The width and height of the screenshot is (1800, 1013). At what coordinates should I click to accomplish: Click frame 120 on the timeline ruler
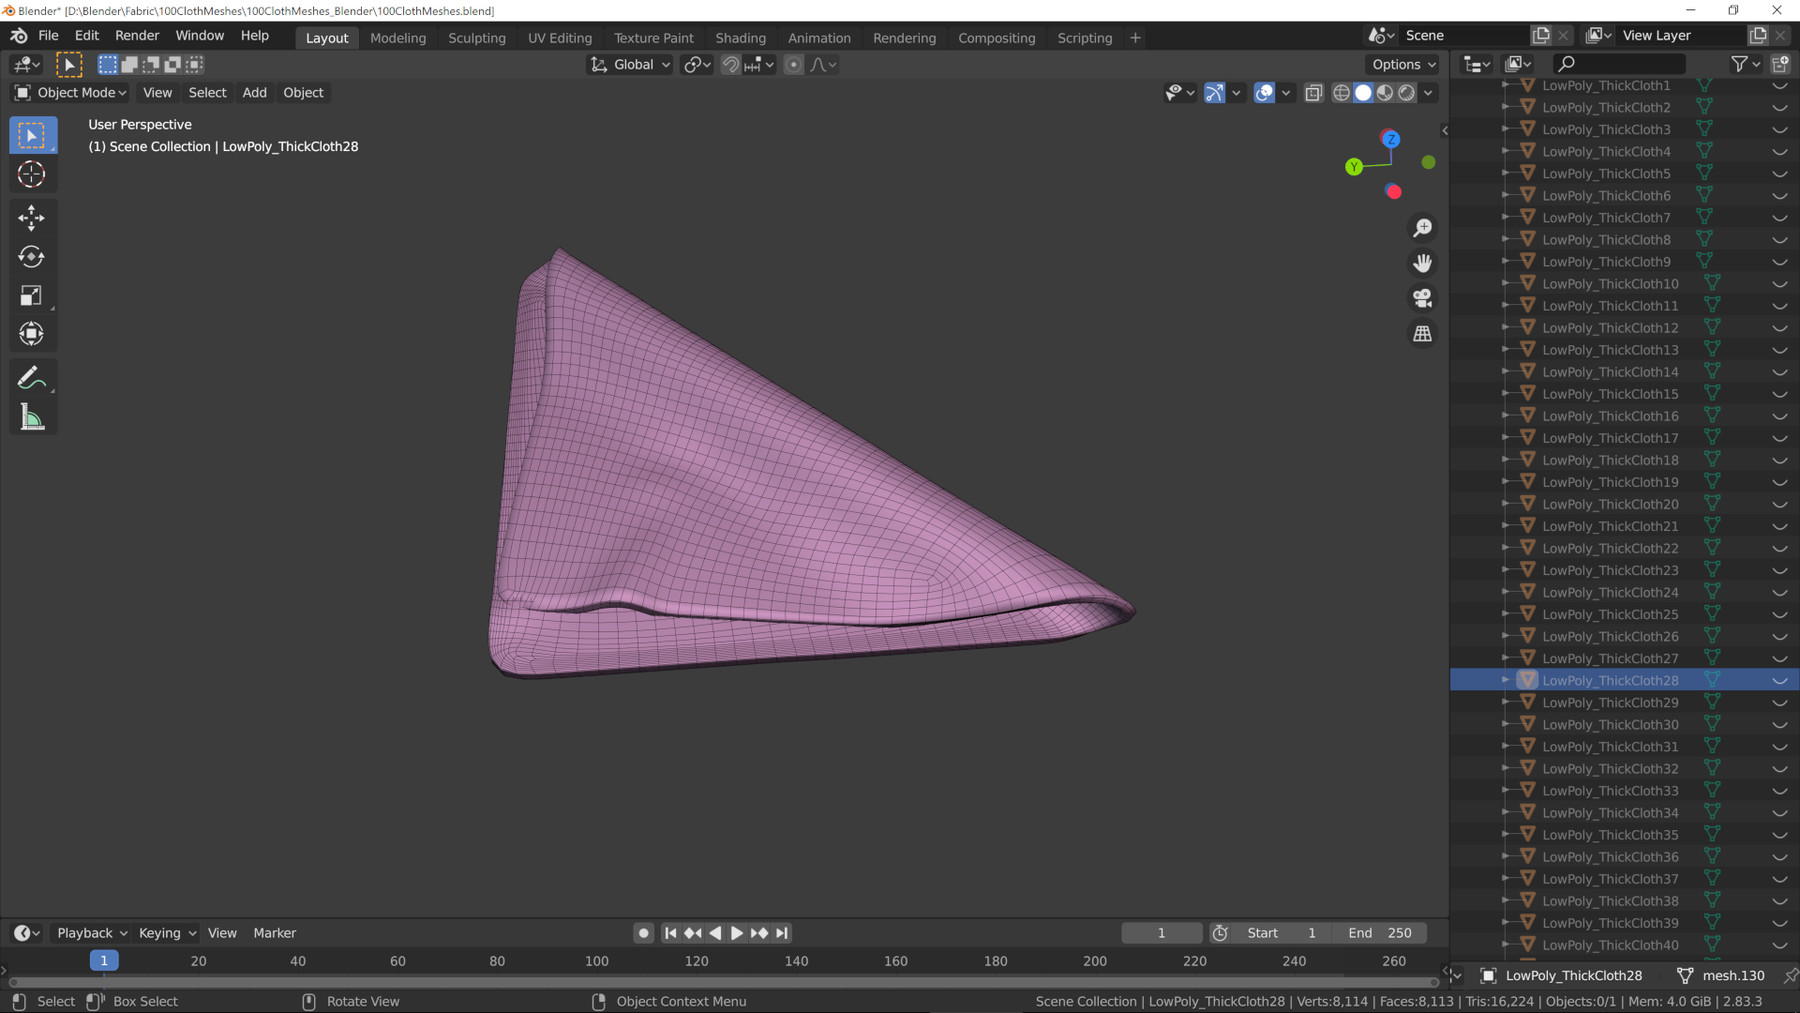696,961
